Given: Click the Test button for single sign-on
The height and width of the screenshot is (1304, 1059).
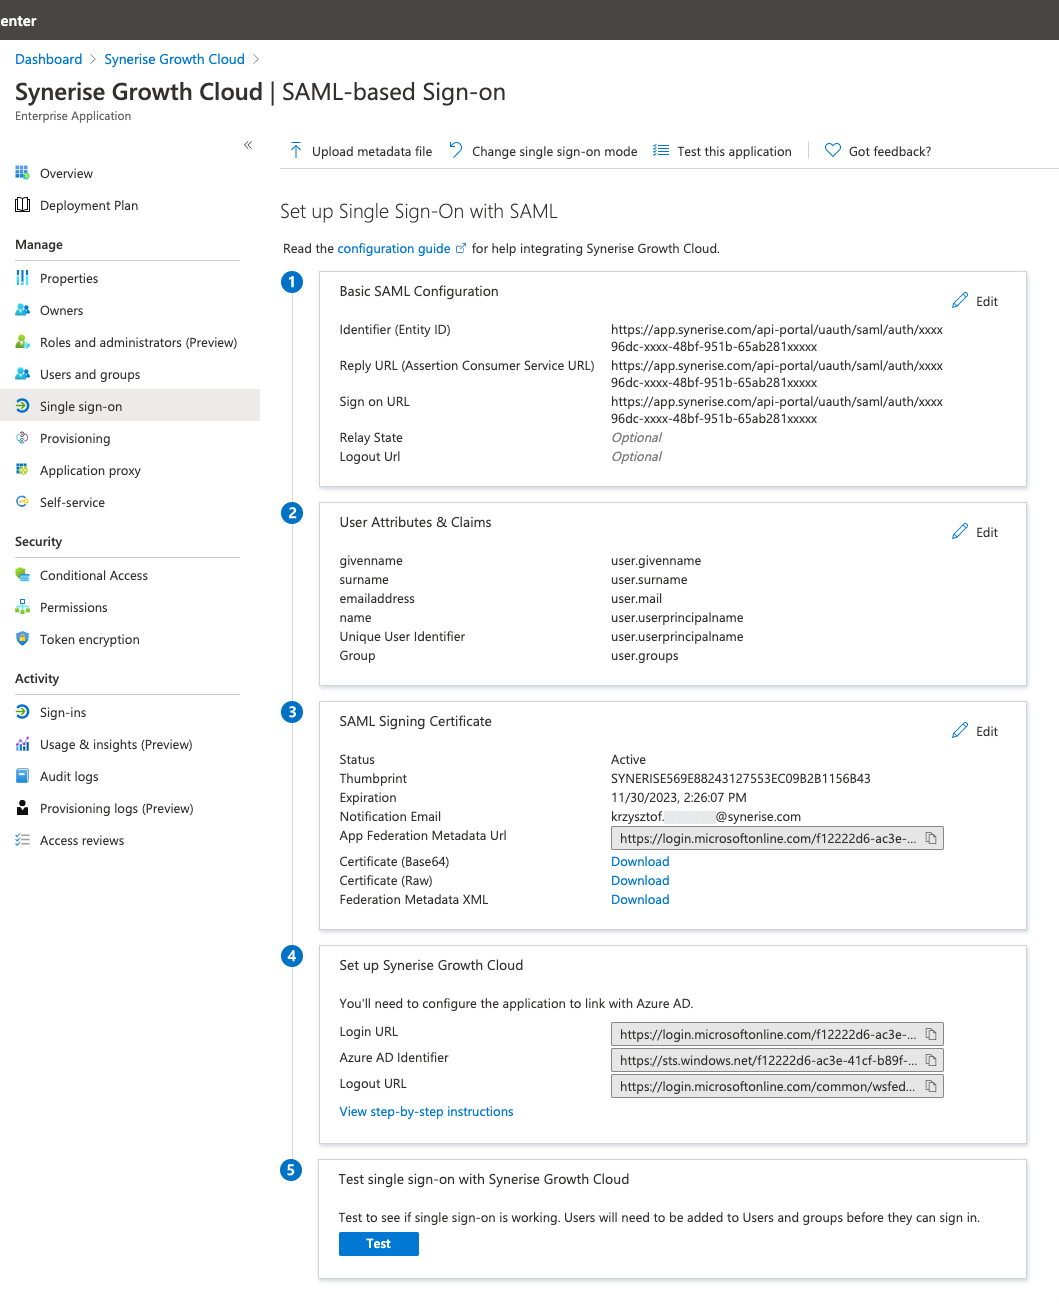Looking at the screenshot, I should 378,1243.
